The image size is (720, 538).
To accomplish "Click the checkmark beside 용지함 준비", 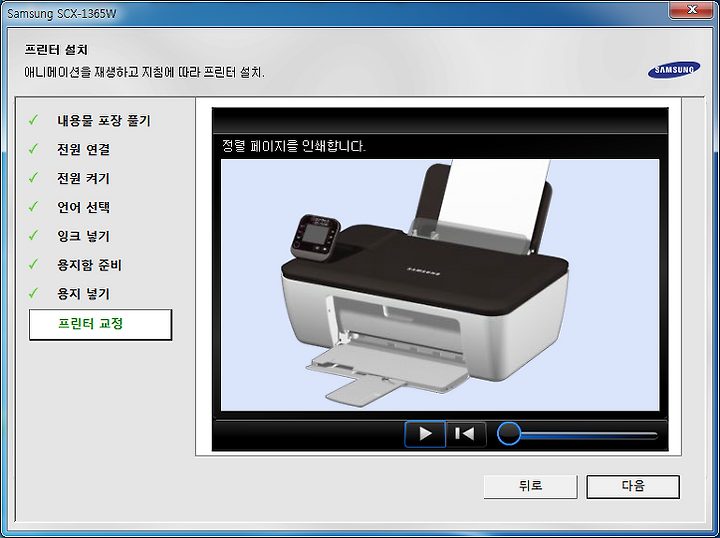I will click(x=33, y=264).
